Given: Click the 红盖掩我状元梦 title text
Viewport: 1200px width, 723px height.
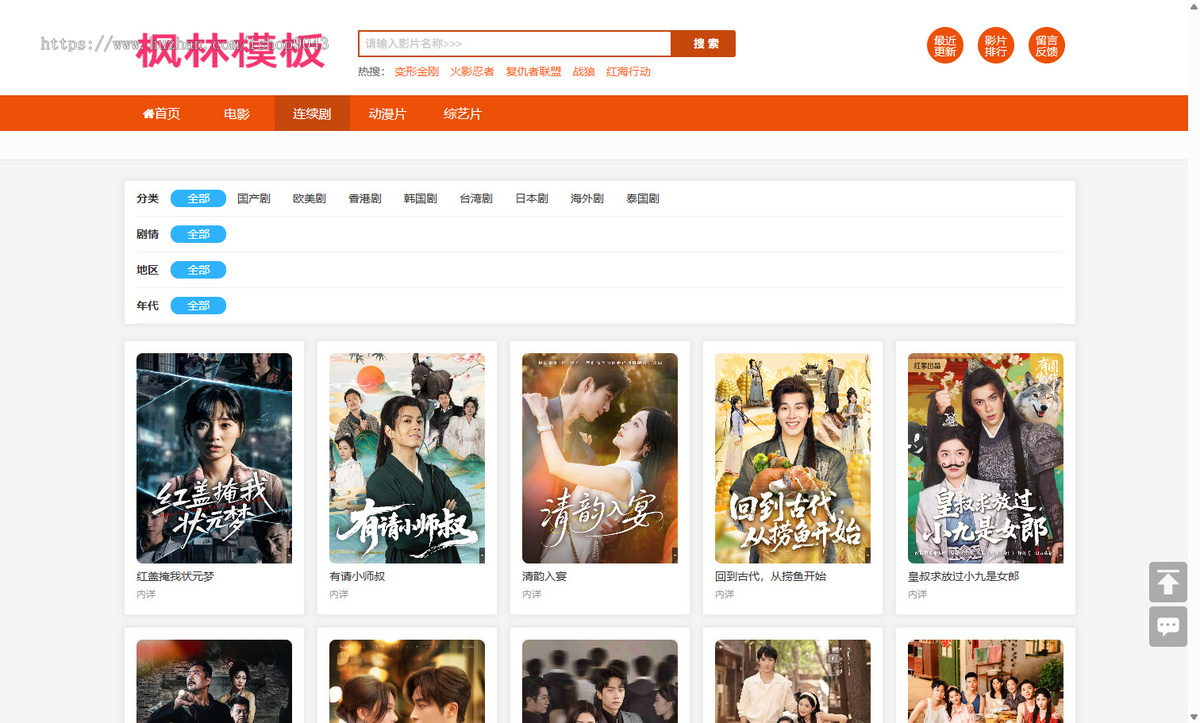Looking at the screenshot, I should [x=175, y=577].
